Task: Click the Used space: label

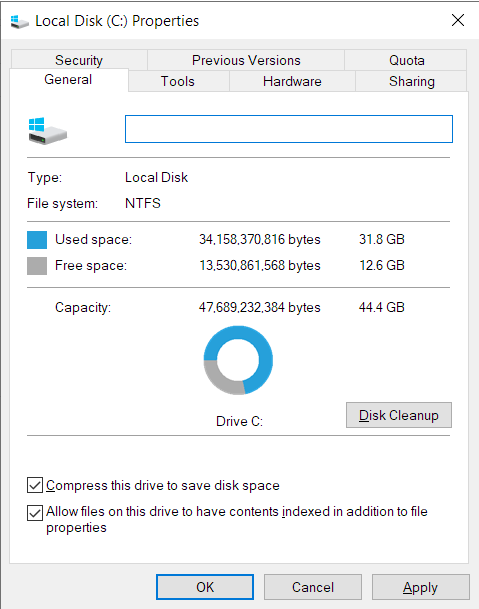Action: (93, 240)
